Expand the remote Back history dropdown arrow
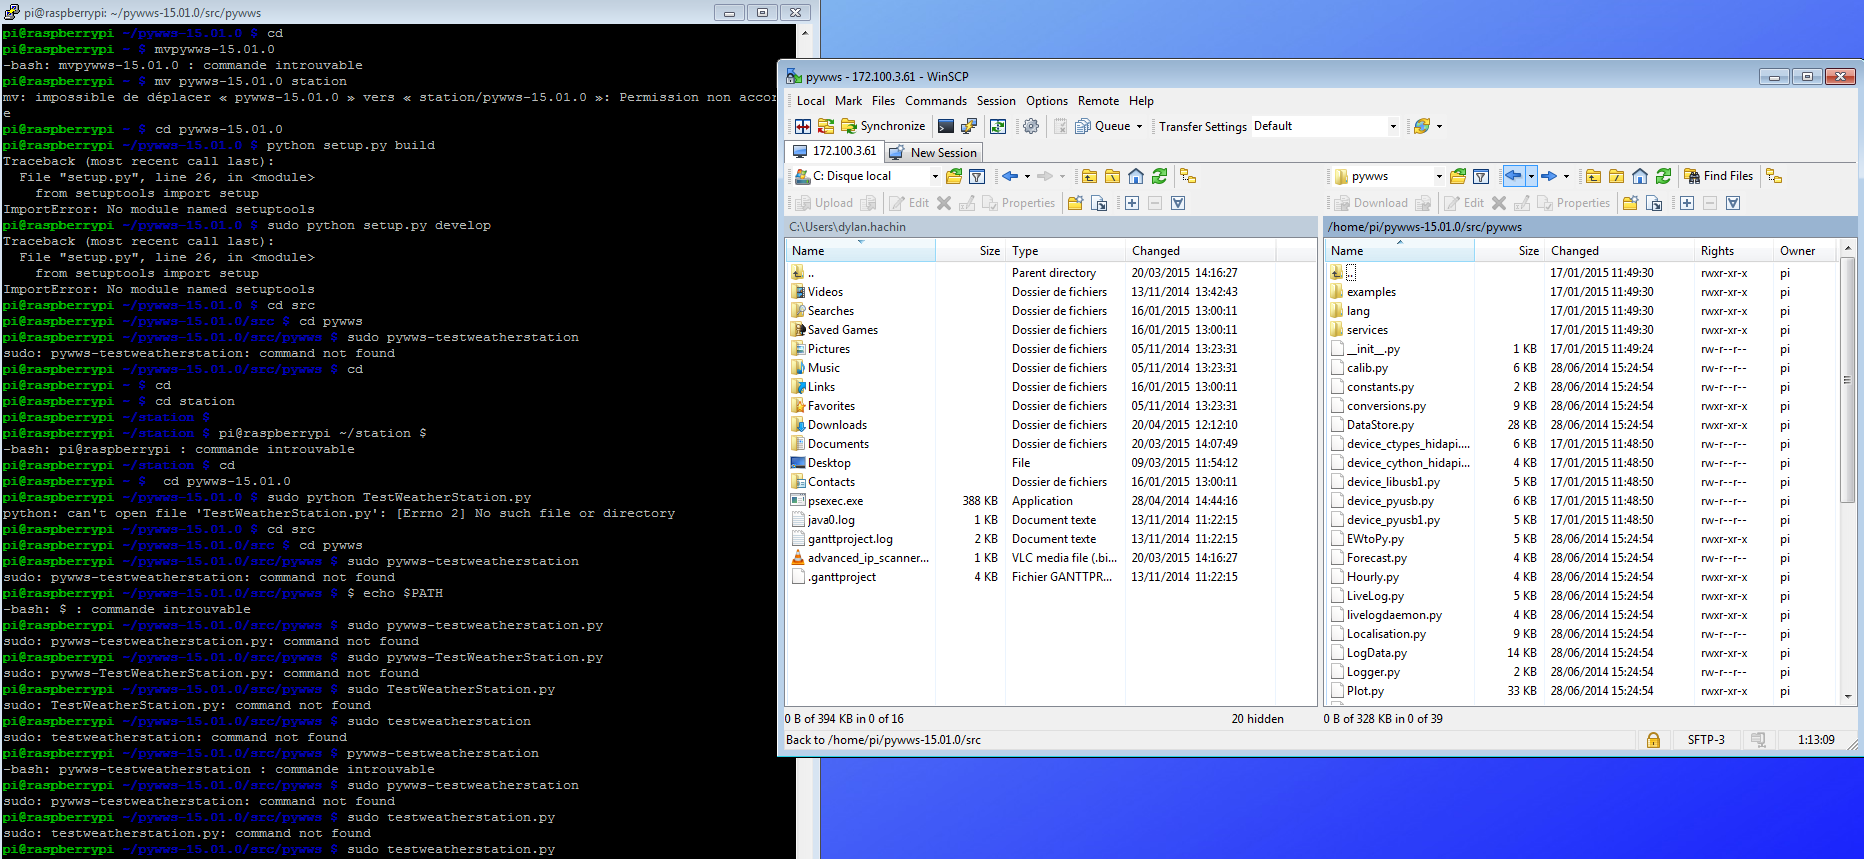This screenshot has width=1864, height=859. 1531,176
